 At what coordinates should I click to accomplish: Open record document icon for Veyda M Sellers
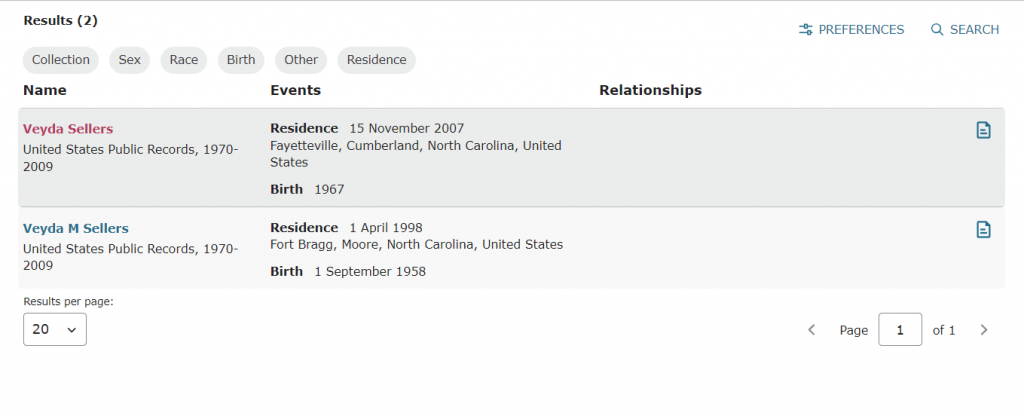[983, 230]
